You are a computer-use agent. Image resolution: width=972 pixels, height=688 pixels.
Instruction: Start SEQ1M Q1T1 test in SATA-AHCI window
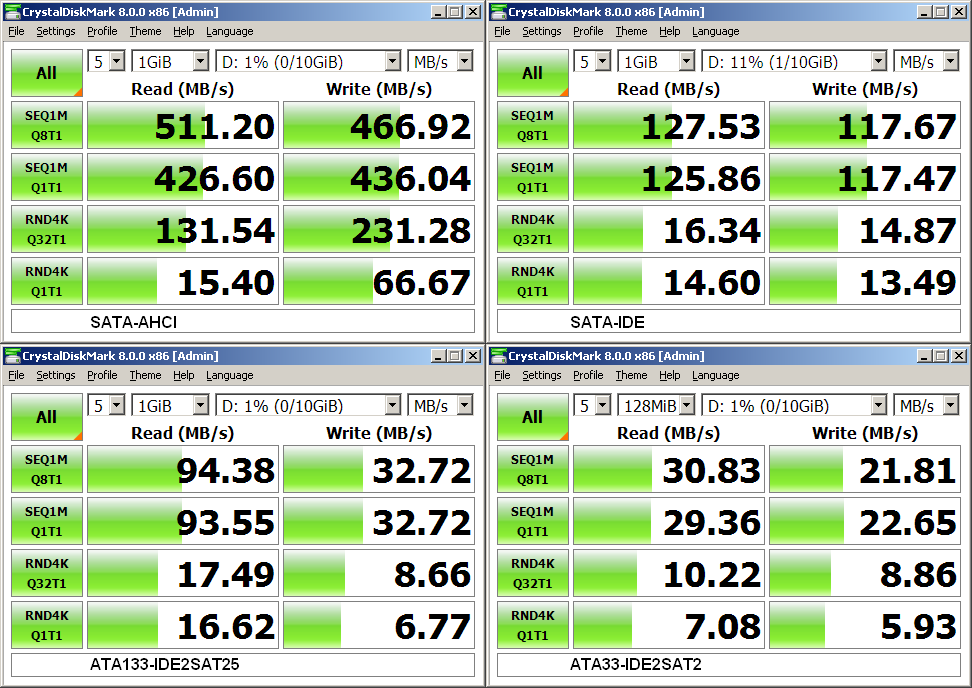point(46,177)
